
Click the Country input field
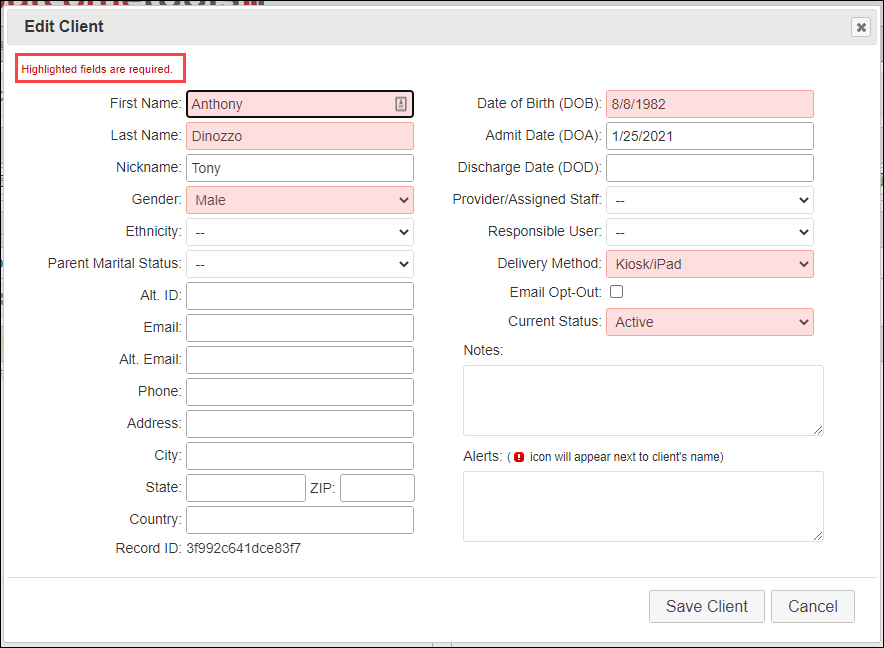pyautogui.click(x=300, y=520)
